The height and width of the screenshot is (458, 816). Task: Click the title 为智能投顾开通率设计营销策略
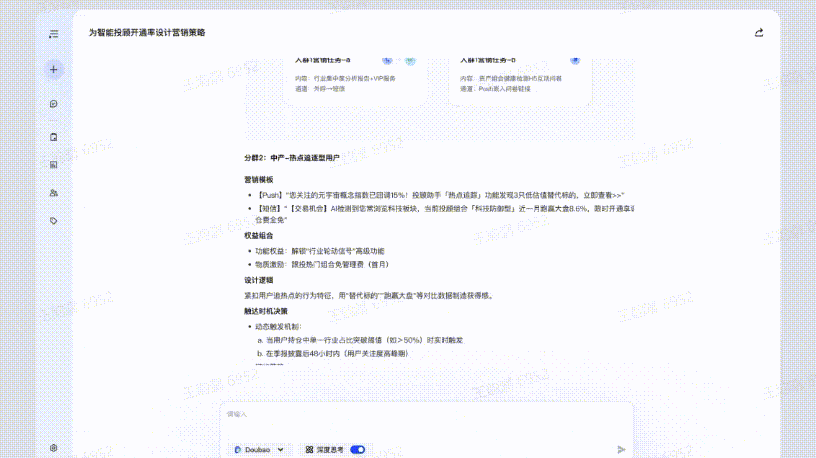pos(147,32)
